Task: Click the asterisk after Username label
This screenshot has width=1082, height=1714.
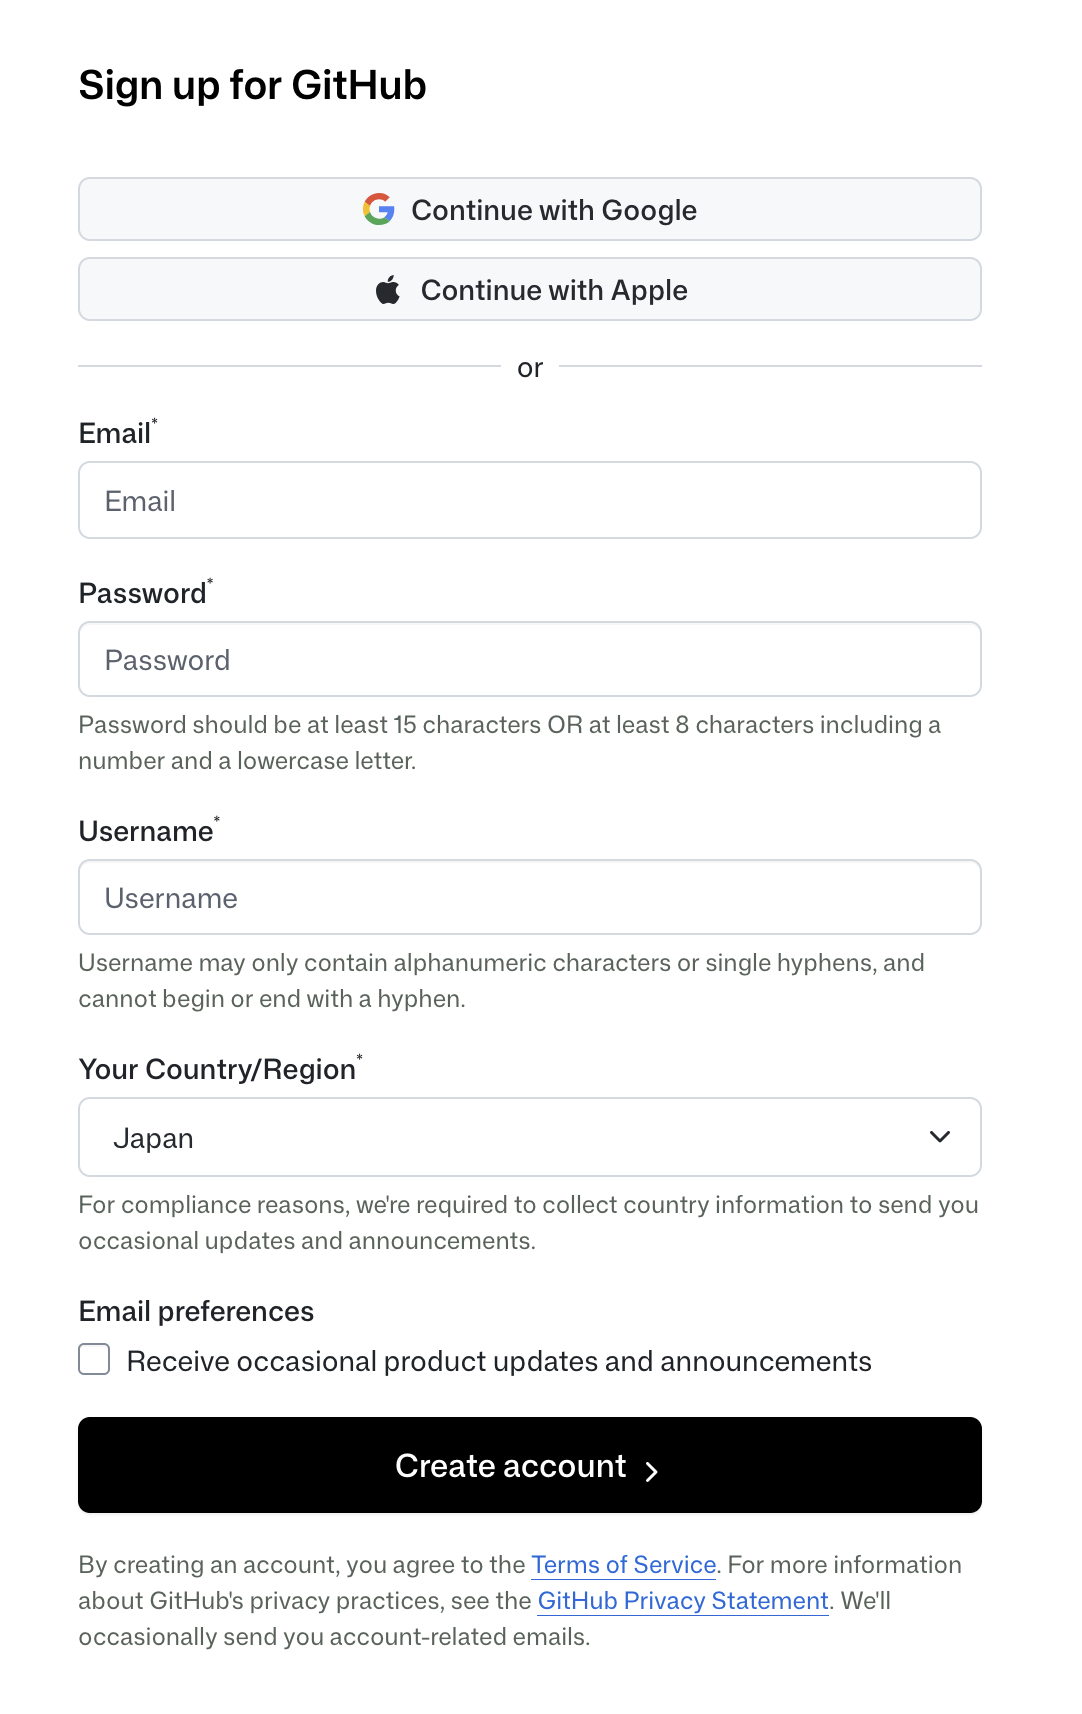Action: (x=217, y=819)
